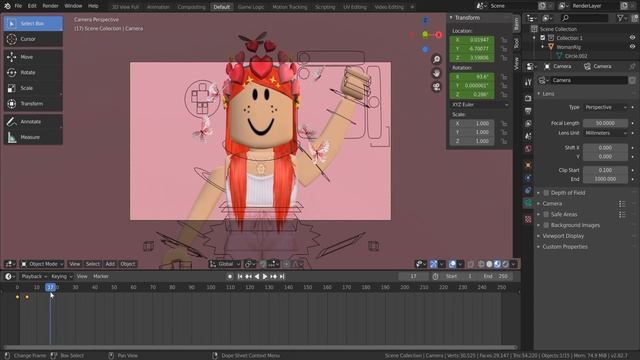Open the Scene properties tab icon

point(528,136)
